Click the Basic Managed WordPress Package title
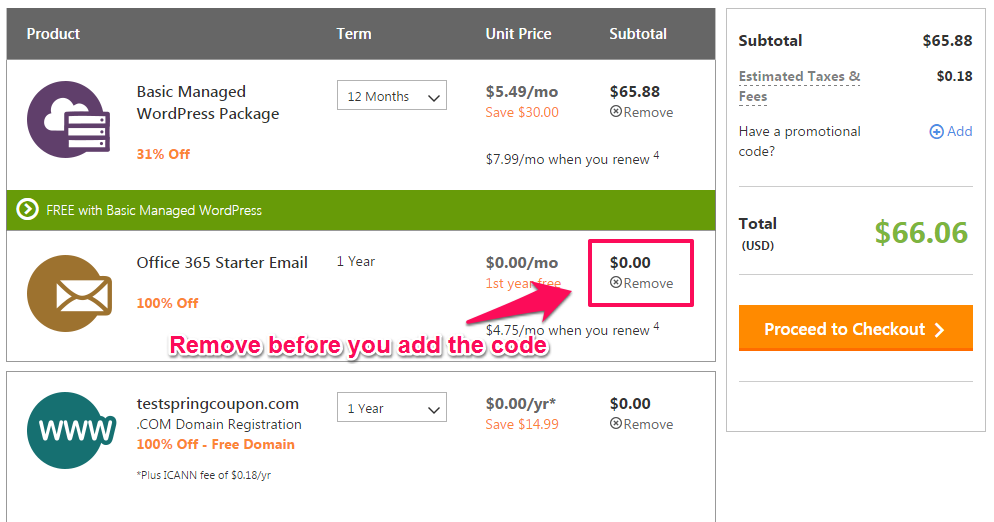 tap(208, 103)
